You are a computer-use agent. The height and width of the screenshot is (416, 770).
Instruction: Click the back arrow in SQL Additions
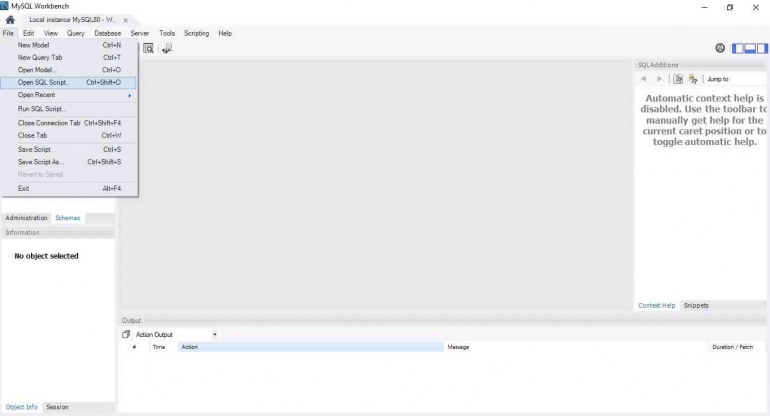coord(644,79)
